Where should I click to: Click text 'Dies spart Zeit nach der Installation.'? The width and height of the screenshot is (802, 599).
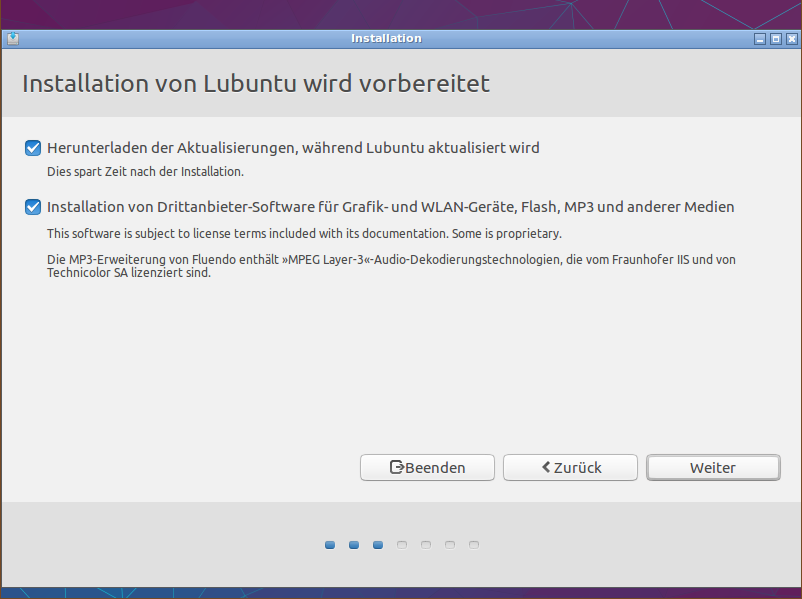tap(145, 172)
